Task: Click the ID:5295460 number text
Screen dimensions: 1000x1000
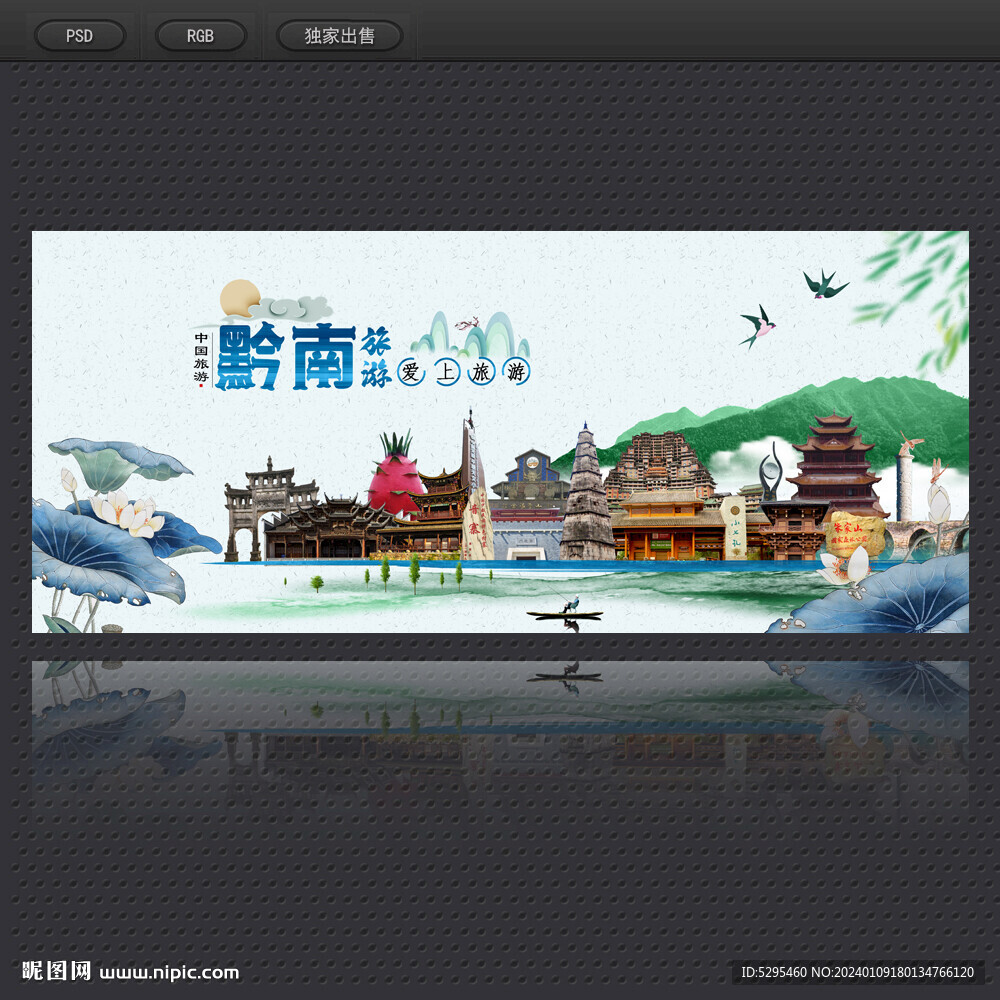Action: tap(774, 972)
